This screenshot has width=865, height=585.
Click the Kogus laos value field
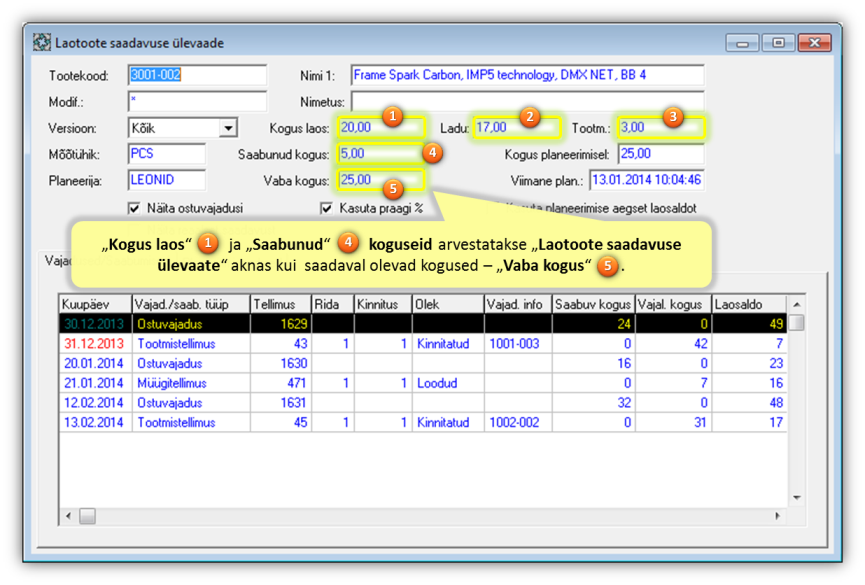381,127
